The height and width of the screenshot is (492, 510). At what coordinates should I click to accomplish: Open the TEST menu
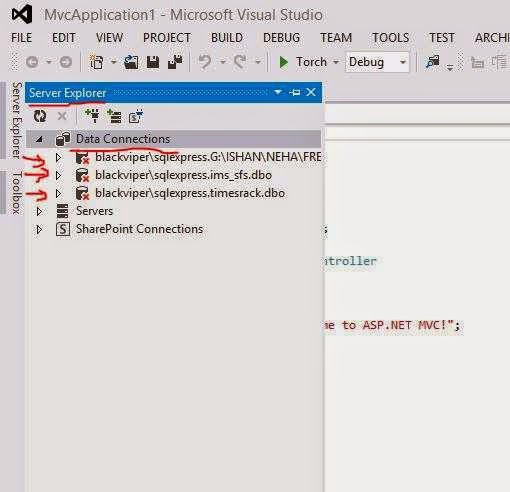pyautogui.click(x=442, y=38)
